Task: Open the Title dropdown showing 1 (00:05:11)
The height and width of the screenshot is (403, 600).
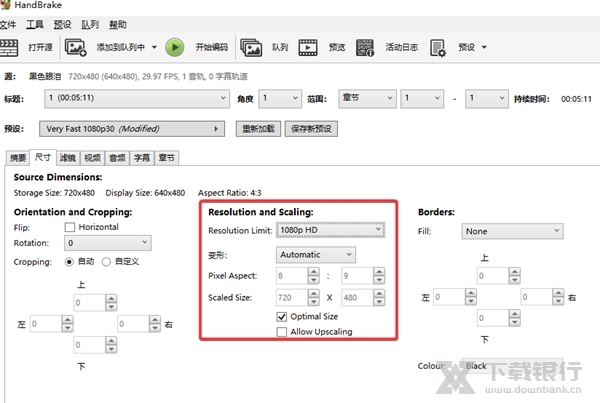Action: [x=137, y=99]
